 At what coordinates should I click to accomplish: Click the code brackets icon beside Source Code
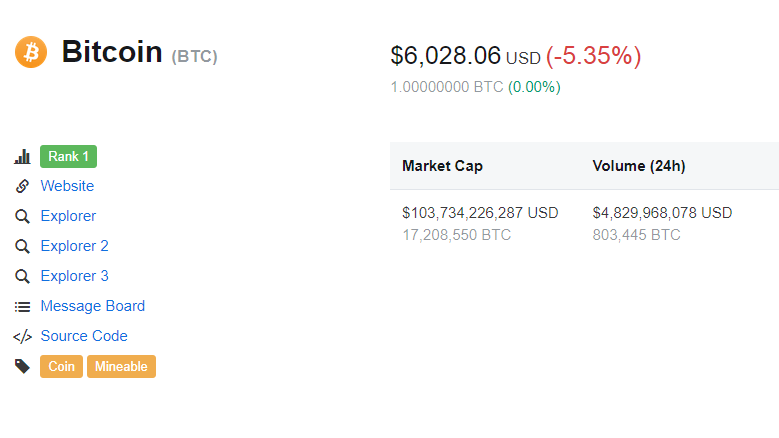point(22,336)
